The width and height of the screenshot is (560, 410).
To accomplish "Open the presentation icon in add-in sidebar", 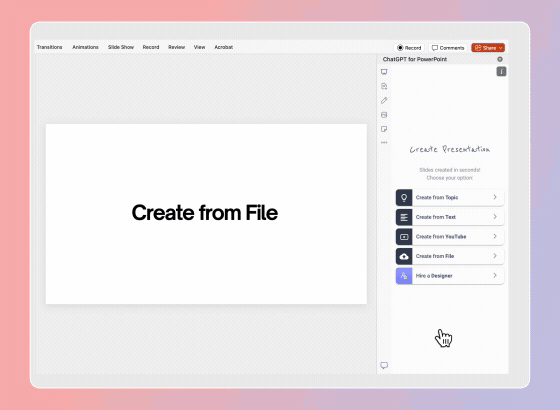I will (x=384, y=72).
